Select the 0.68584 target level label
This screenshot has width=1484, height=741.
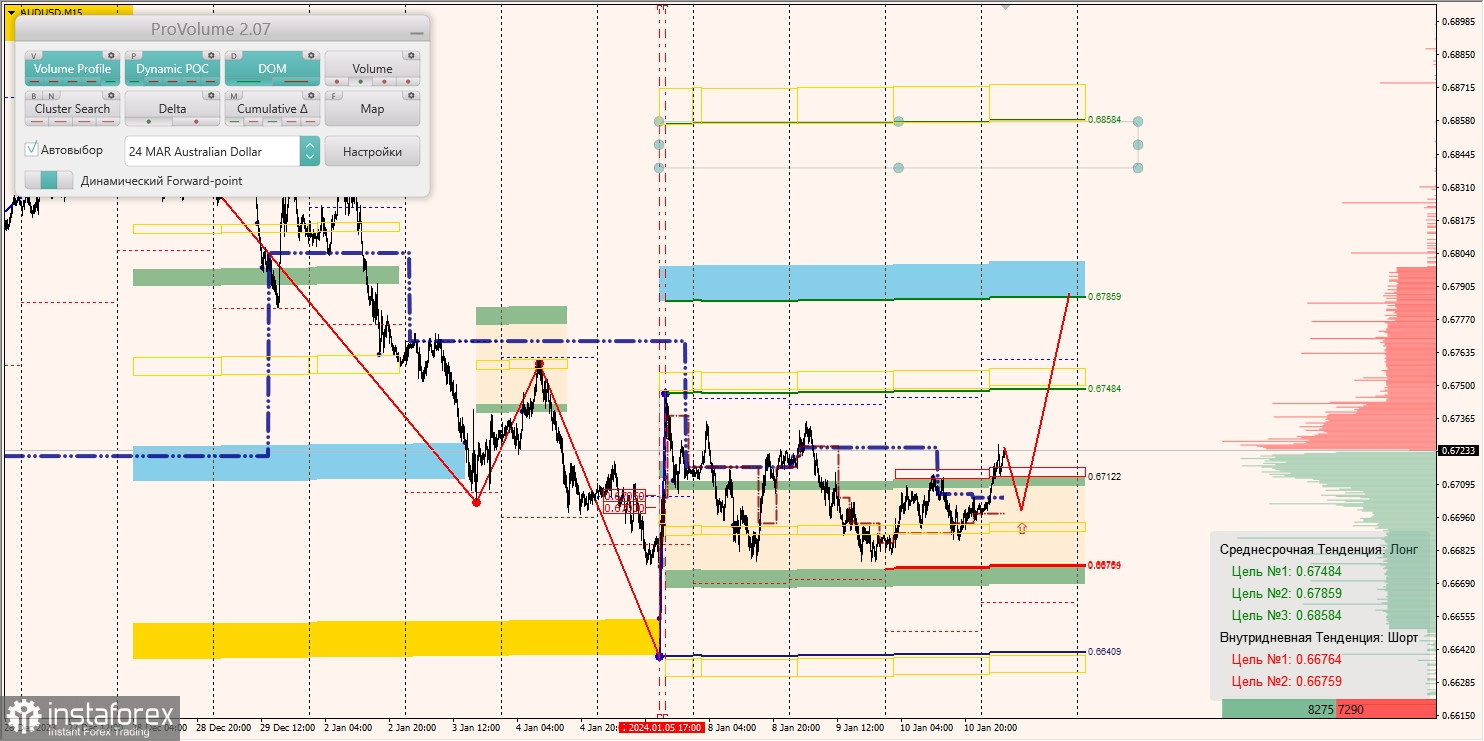(1104, 120)
